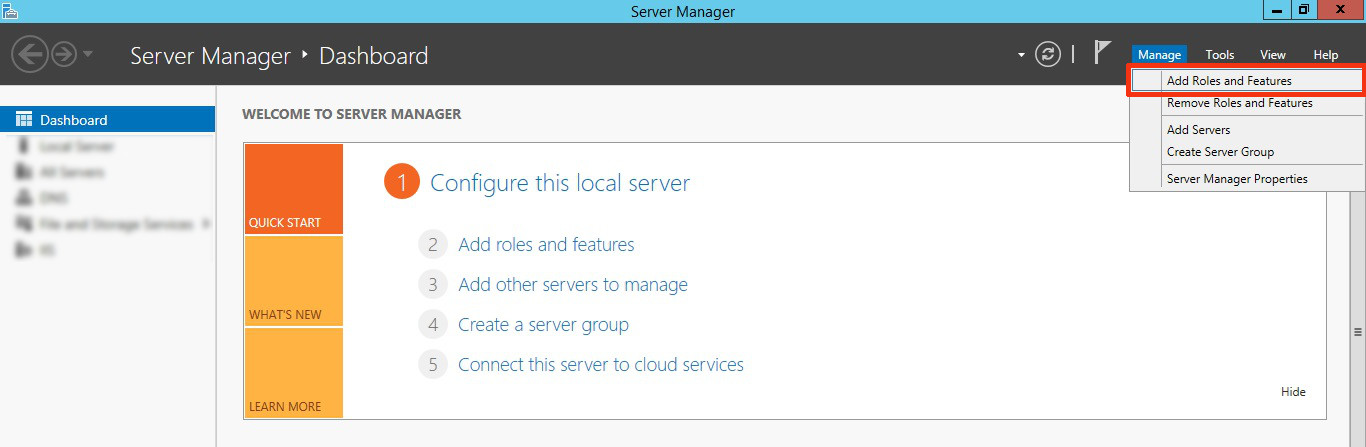Open Server Manager Properties from the menu

coord(1246,179)
